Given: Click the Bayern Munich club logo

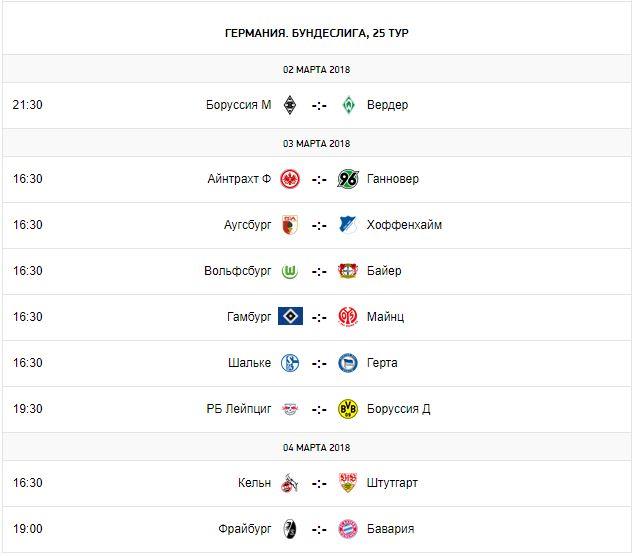Looking at the screenshot, I should click(x=348, y=529).
